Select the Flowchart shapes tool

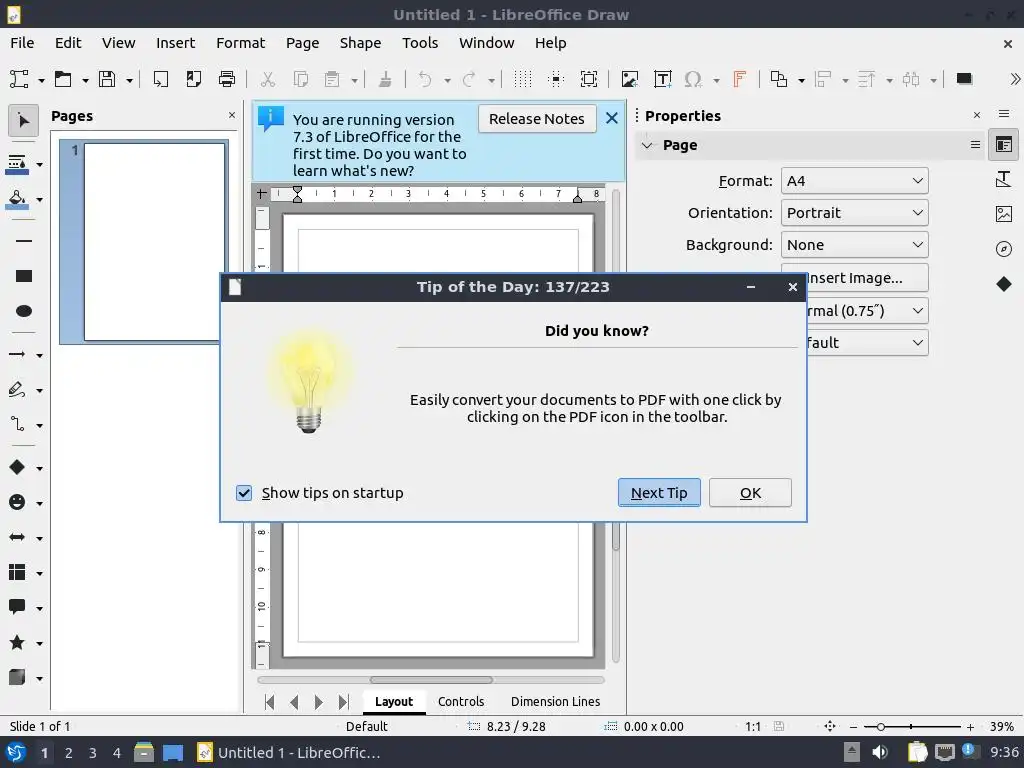pos(17,573)
